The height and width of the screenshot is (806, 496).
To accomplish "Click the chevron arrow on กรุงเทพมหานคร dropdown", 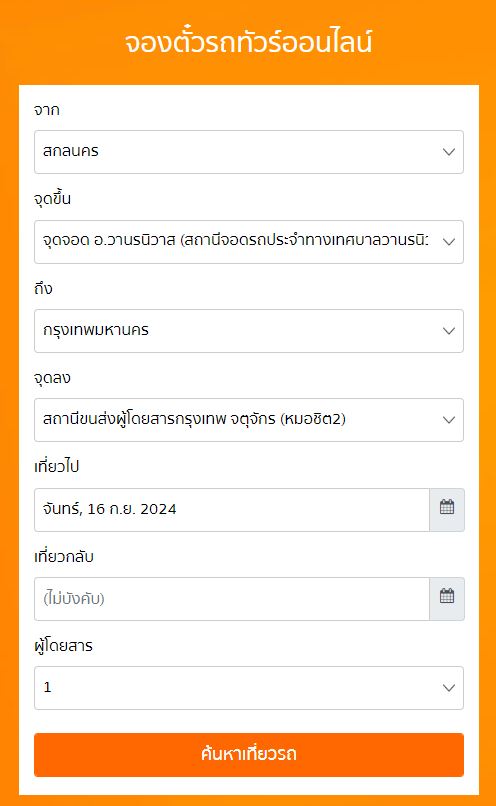I will 449,331.
